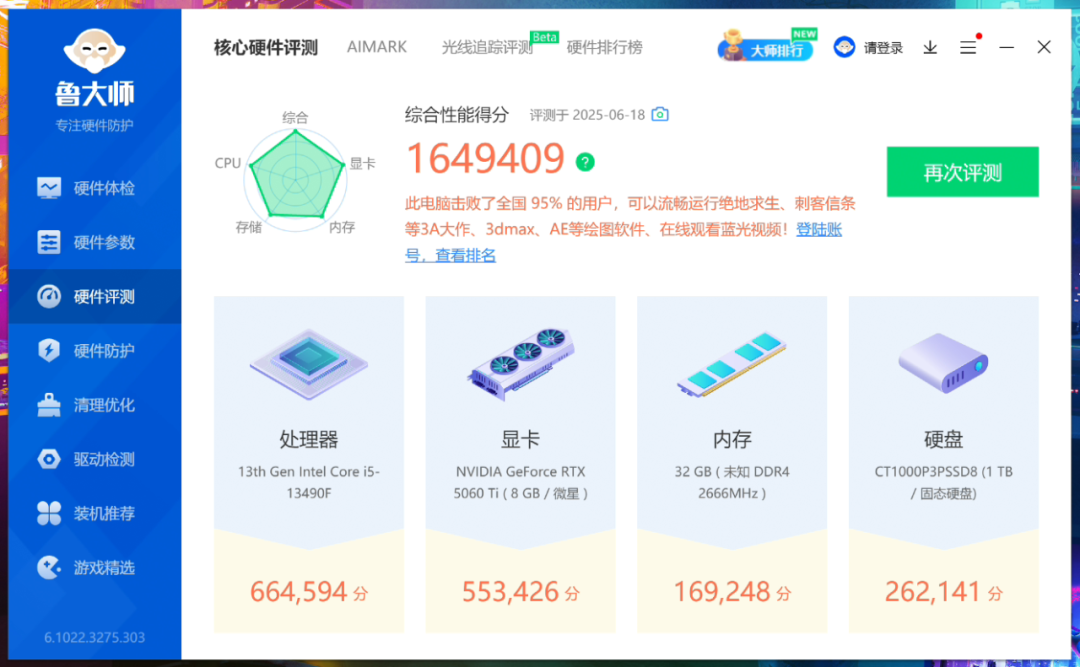This screenshot has height=667, width=1080.
Task: Click the 处理器 CPU chip icon
Action: [309, 365]
